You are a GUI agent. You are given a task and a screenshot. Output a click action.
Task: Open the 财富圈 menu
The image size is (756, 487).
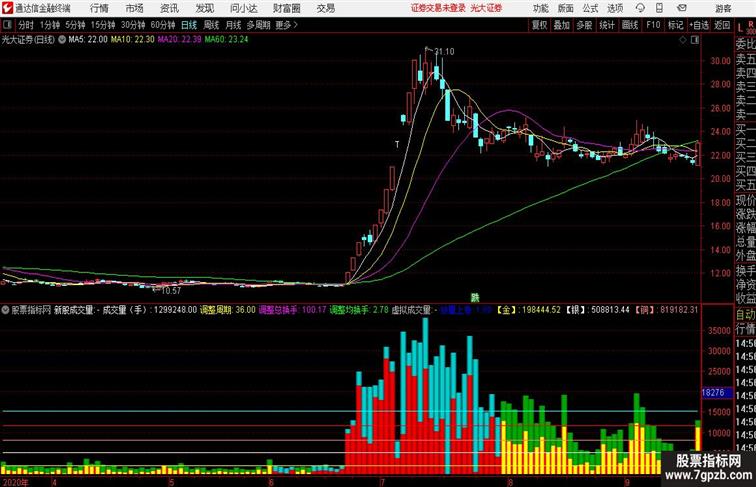coord(287,8)
